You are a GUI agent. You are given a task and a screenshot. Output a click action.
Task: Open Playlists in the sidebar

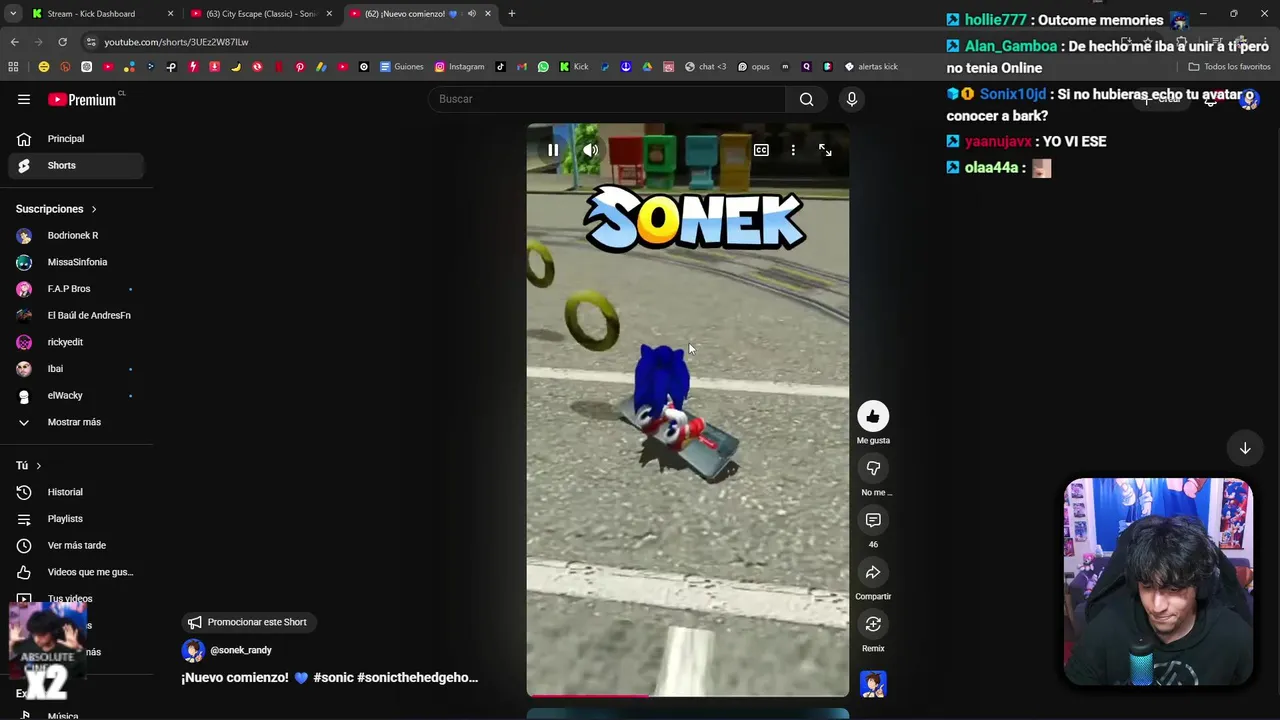(76, 519)
